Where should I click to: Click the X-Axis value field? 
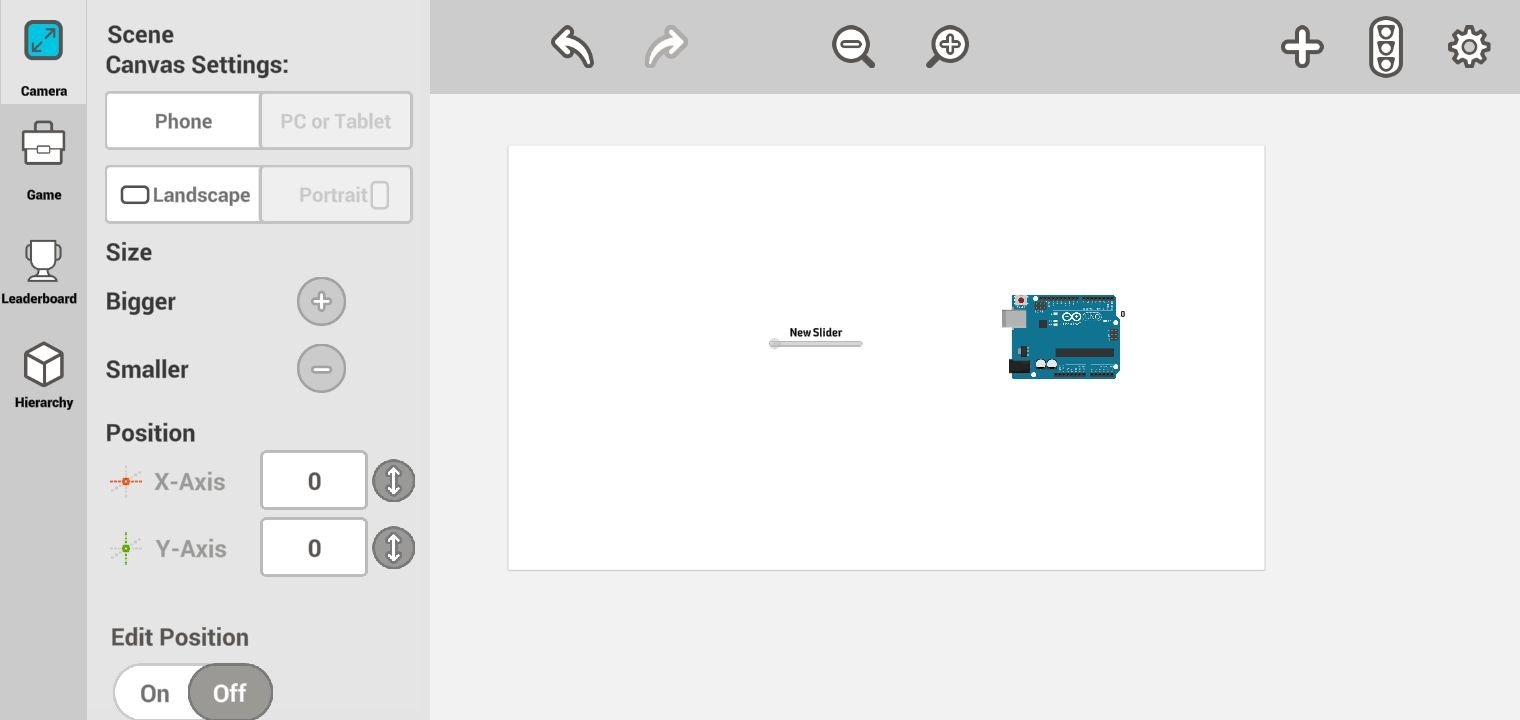click(x=314, y=481)
